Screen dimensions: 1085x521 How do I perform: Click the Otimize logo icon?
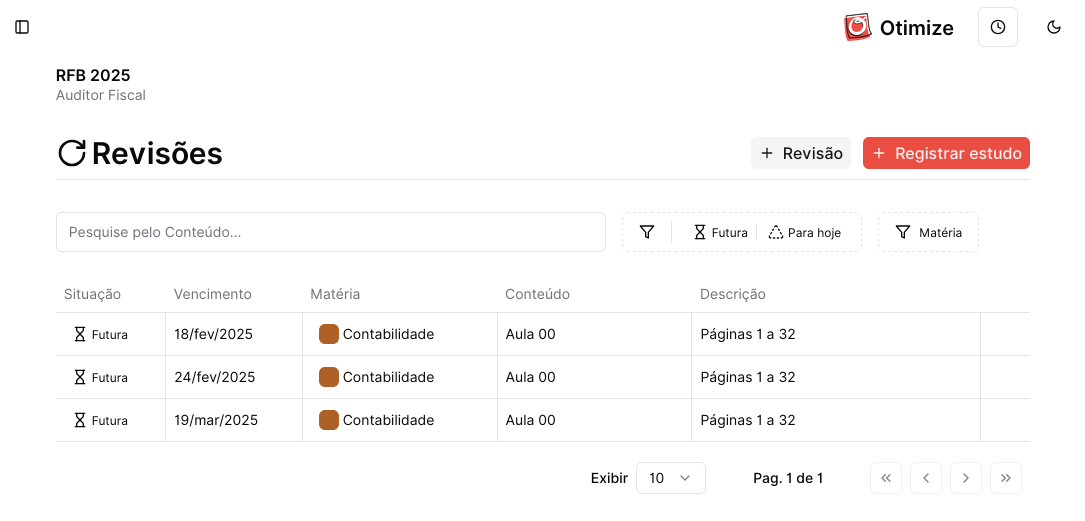[x=858, y=27]
